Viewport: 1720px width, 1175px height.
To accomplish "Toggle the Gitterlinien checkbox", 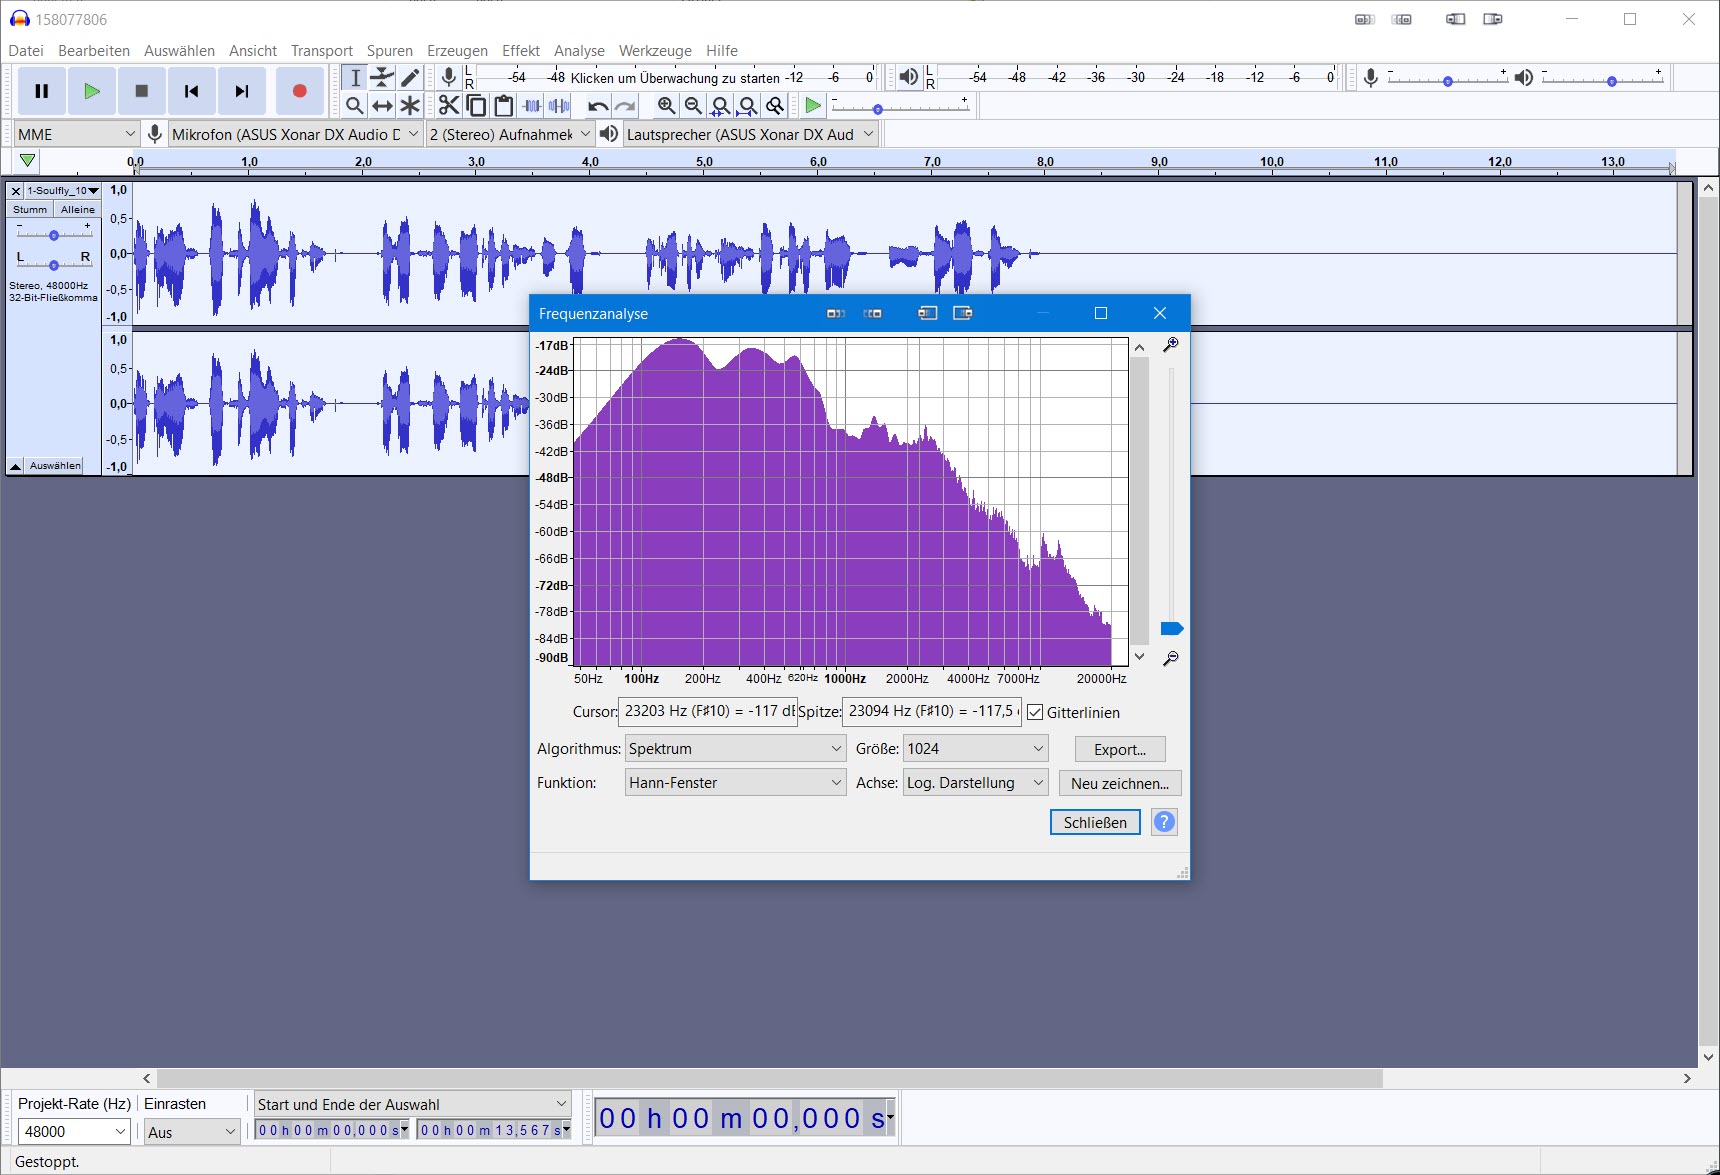I will [1035, 713].
